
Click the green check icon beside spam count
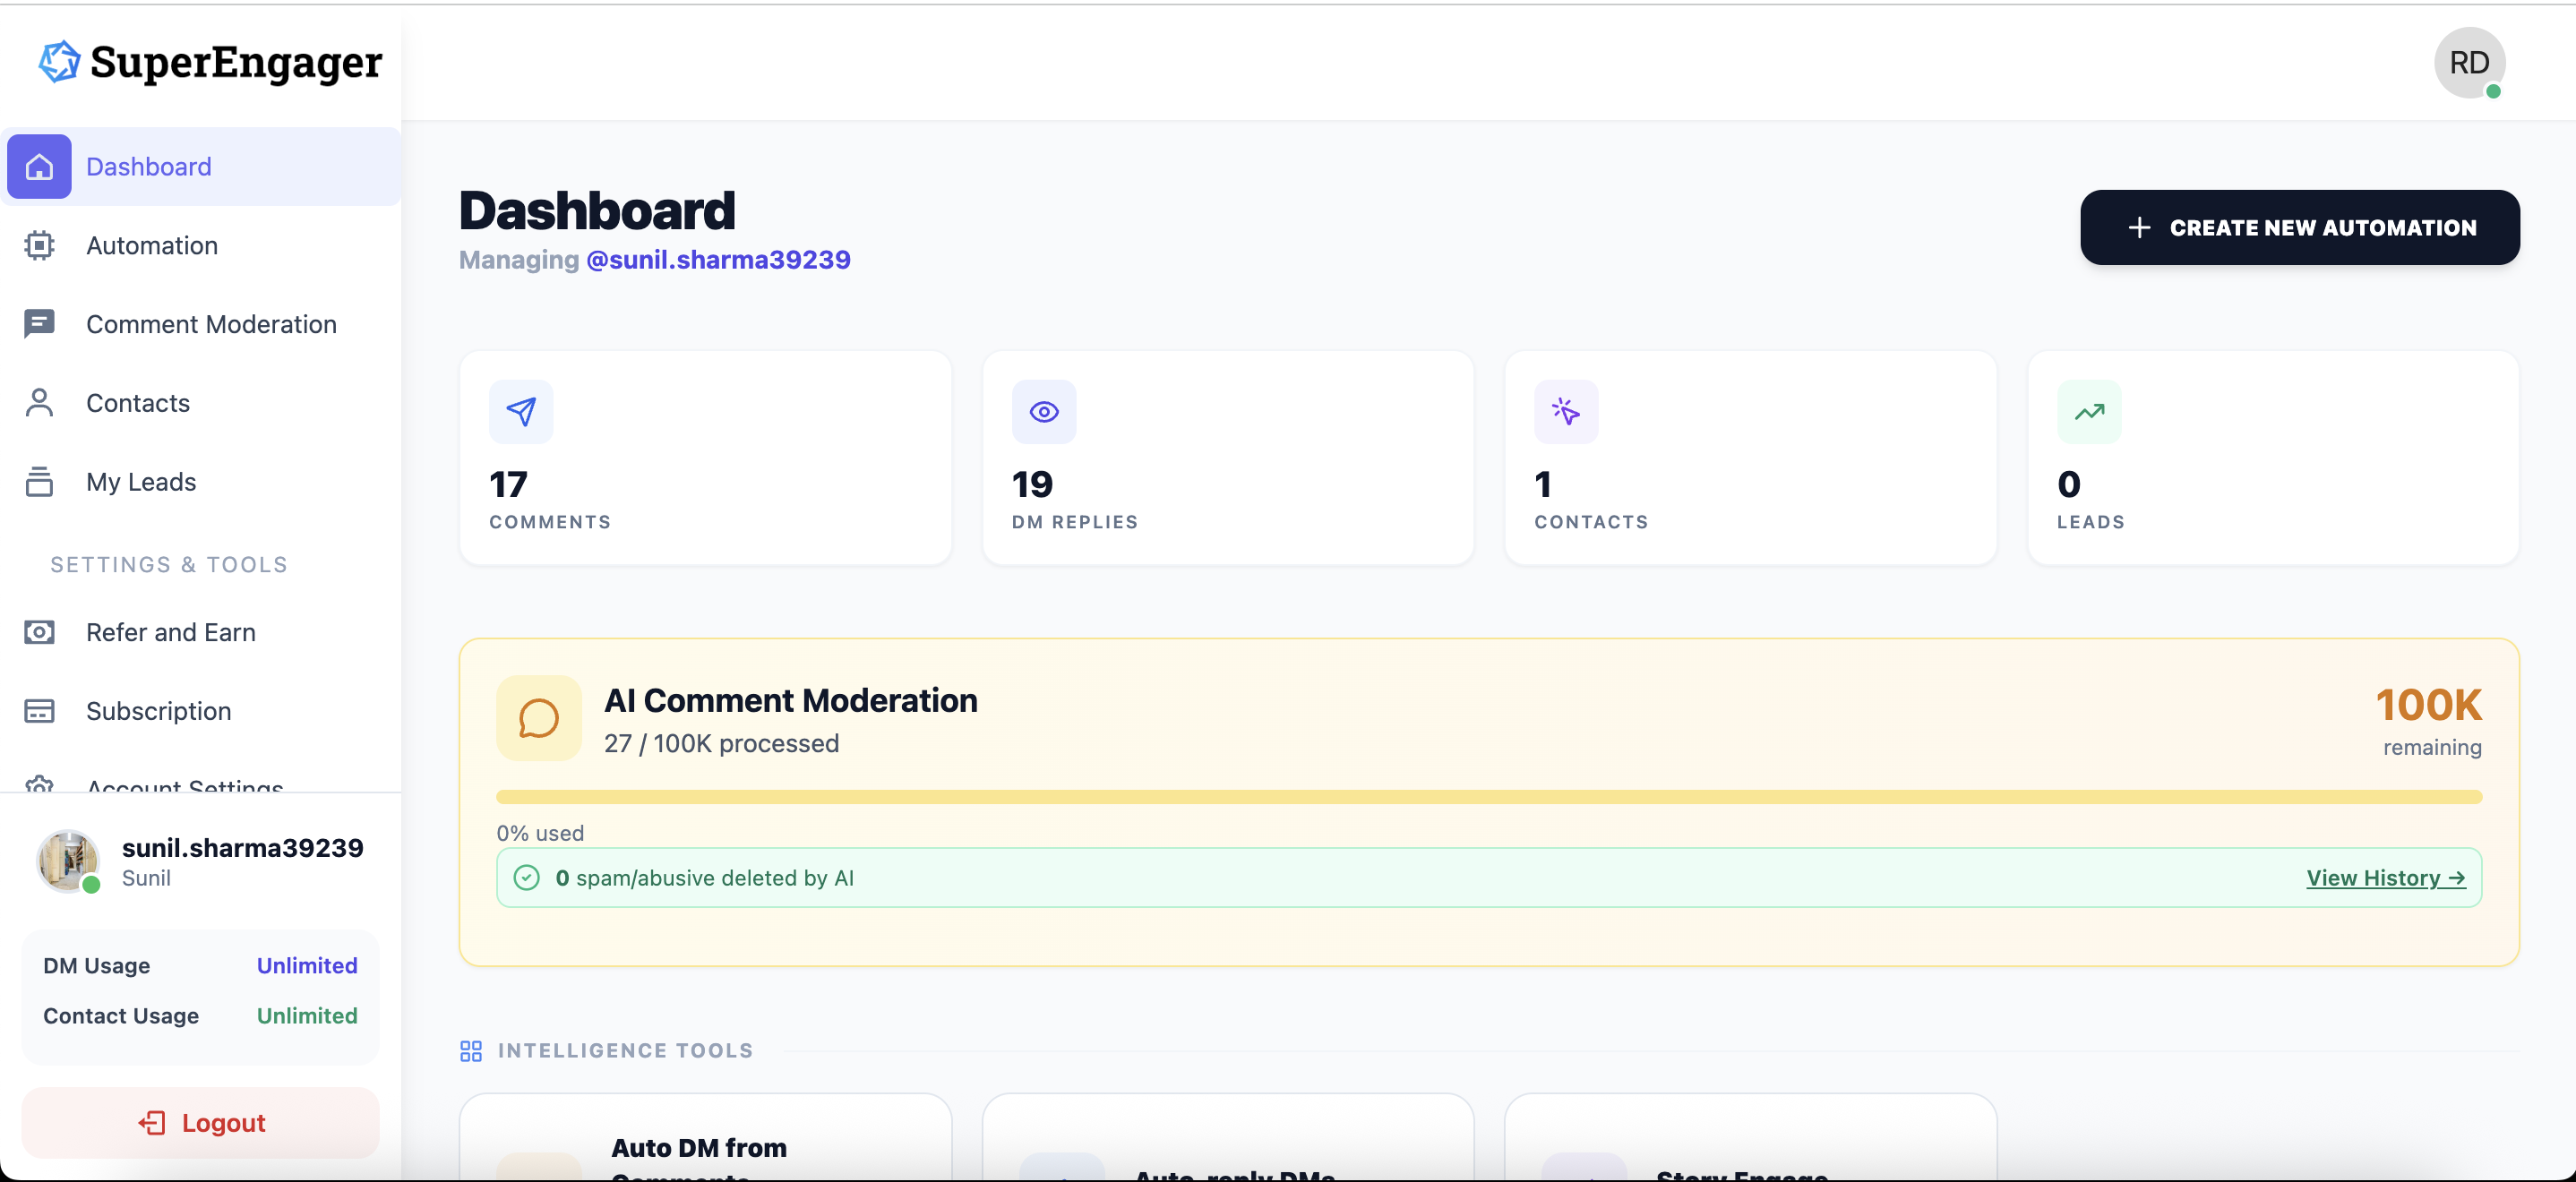pos(527,878)
